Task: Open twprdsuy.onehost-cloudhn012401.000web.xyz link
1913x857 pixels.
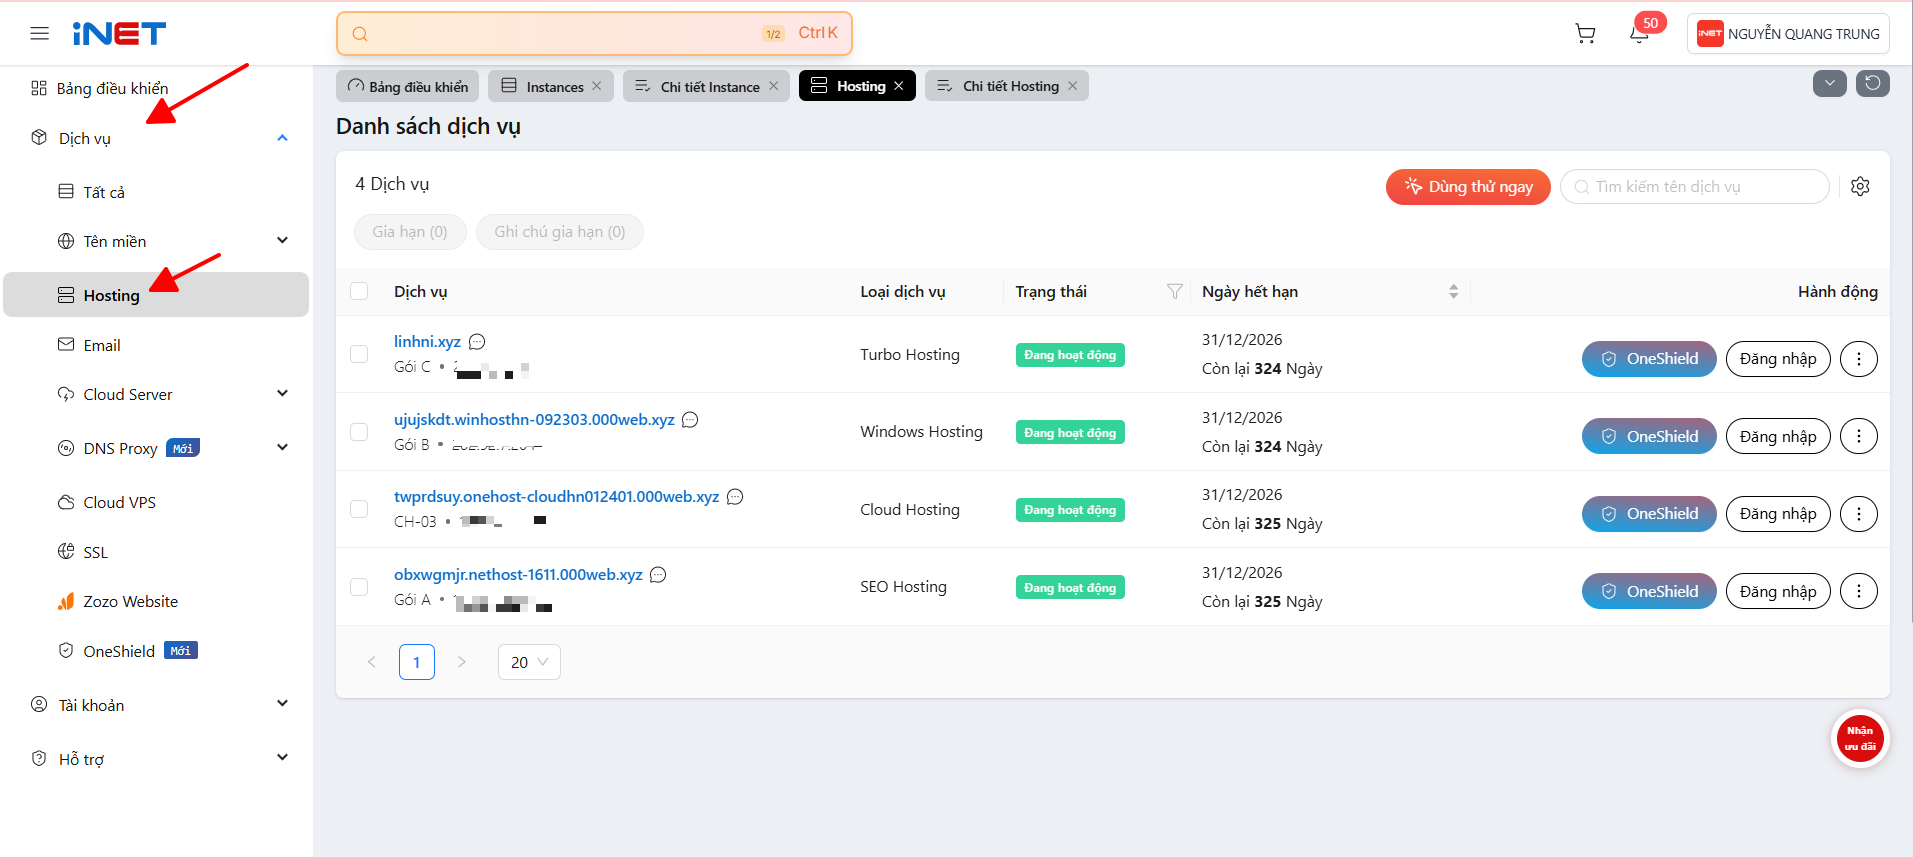Action: 556,497
